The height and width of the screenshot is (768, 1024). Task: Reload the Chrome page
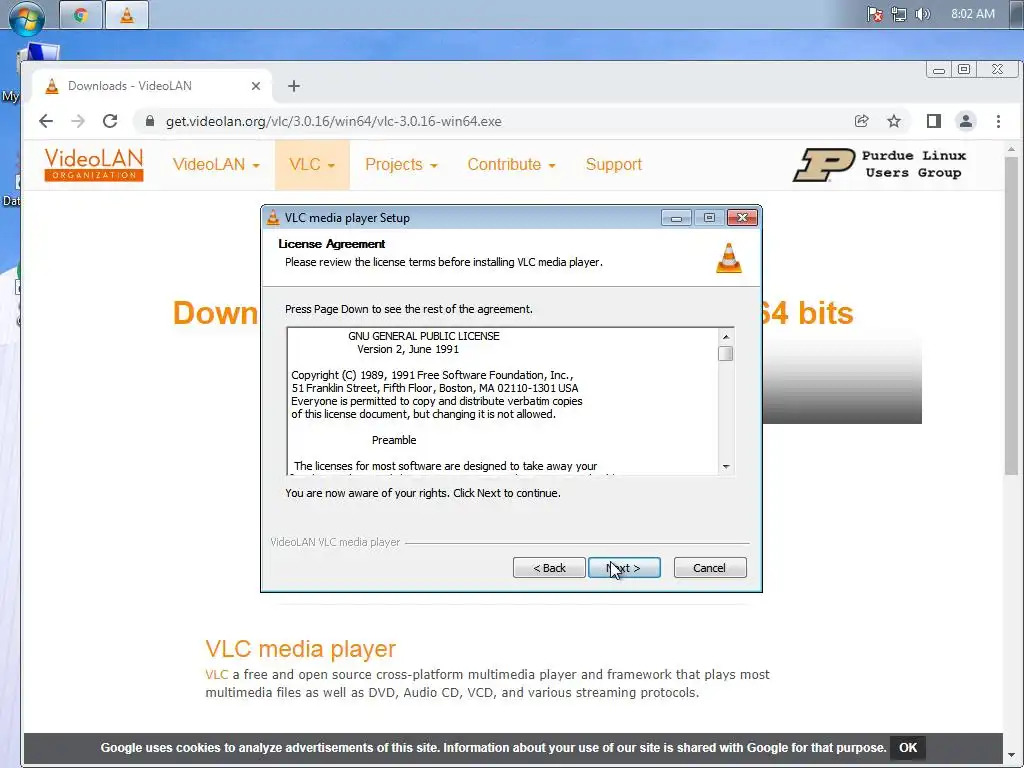coord(110,121)
